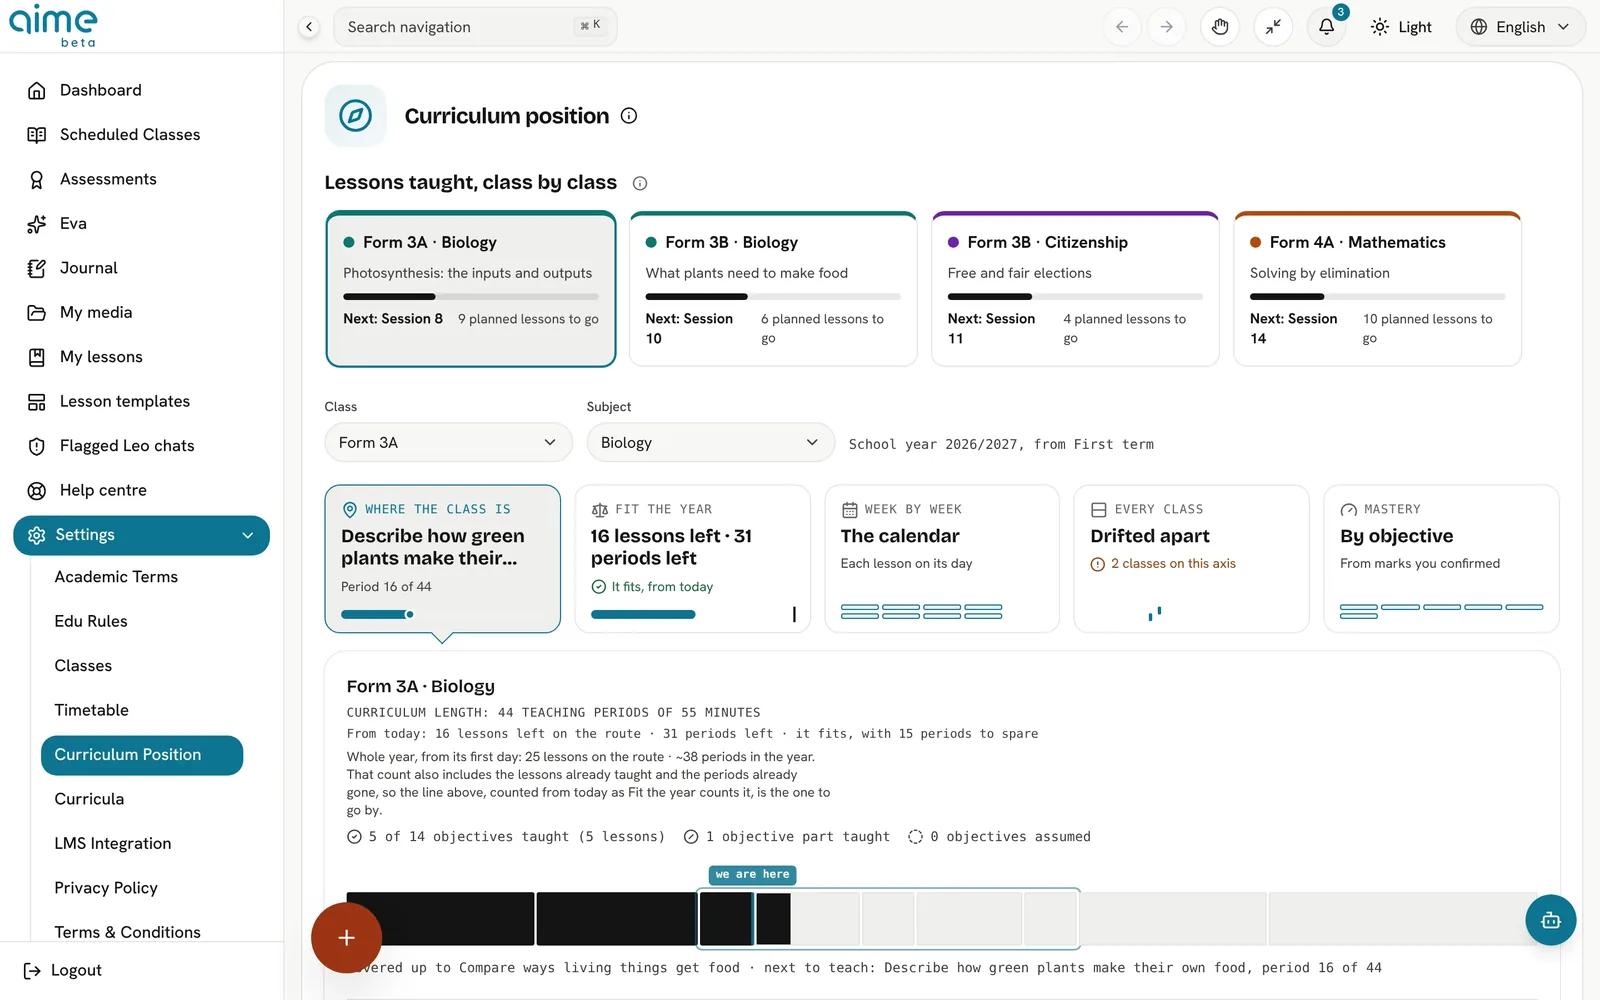Click info icon next to Lessons taught heading
This screenshot has height=1000, width=1600.
(640, 183)
